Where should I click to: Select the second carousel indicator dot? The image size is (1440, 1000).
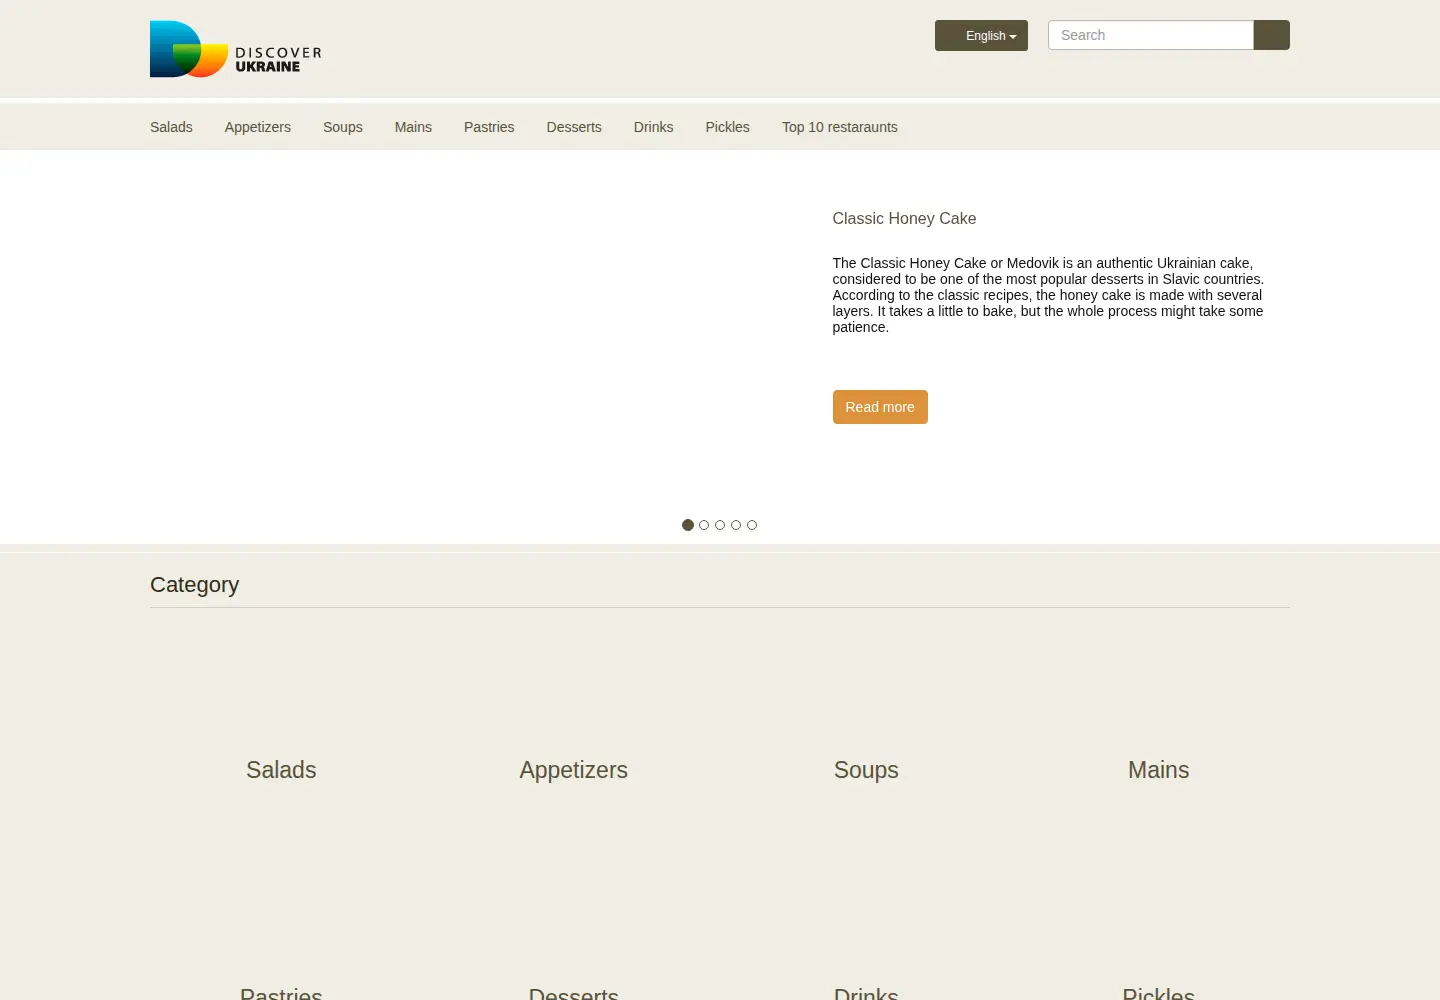pyautogui.click(x=704, y=525)
